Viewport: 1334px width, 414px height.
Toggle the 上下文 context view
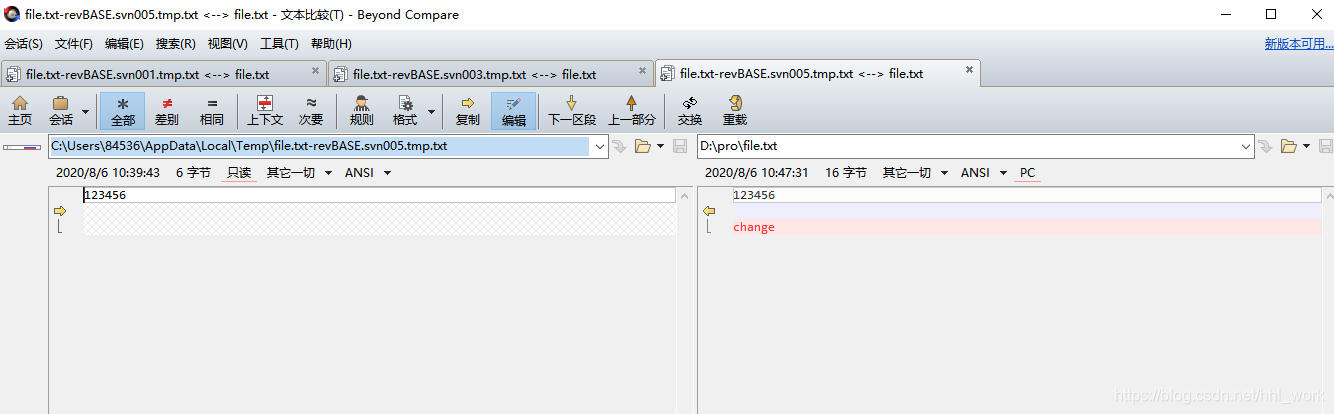(265, 111)
